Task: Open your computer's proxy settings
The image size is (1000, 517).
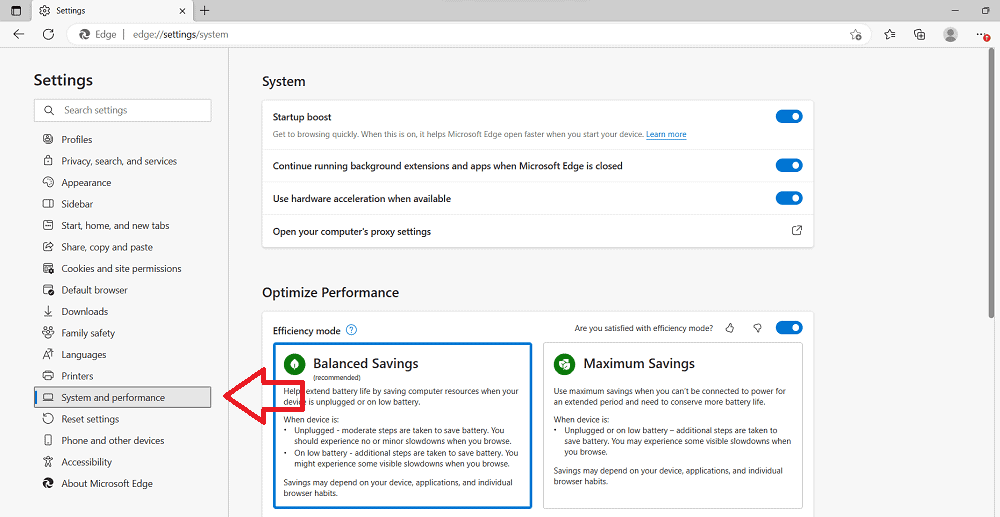Action: 538,231
